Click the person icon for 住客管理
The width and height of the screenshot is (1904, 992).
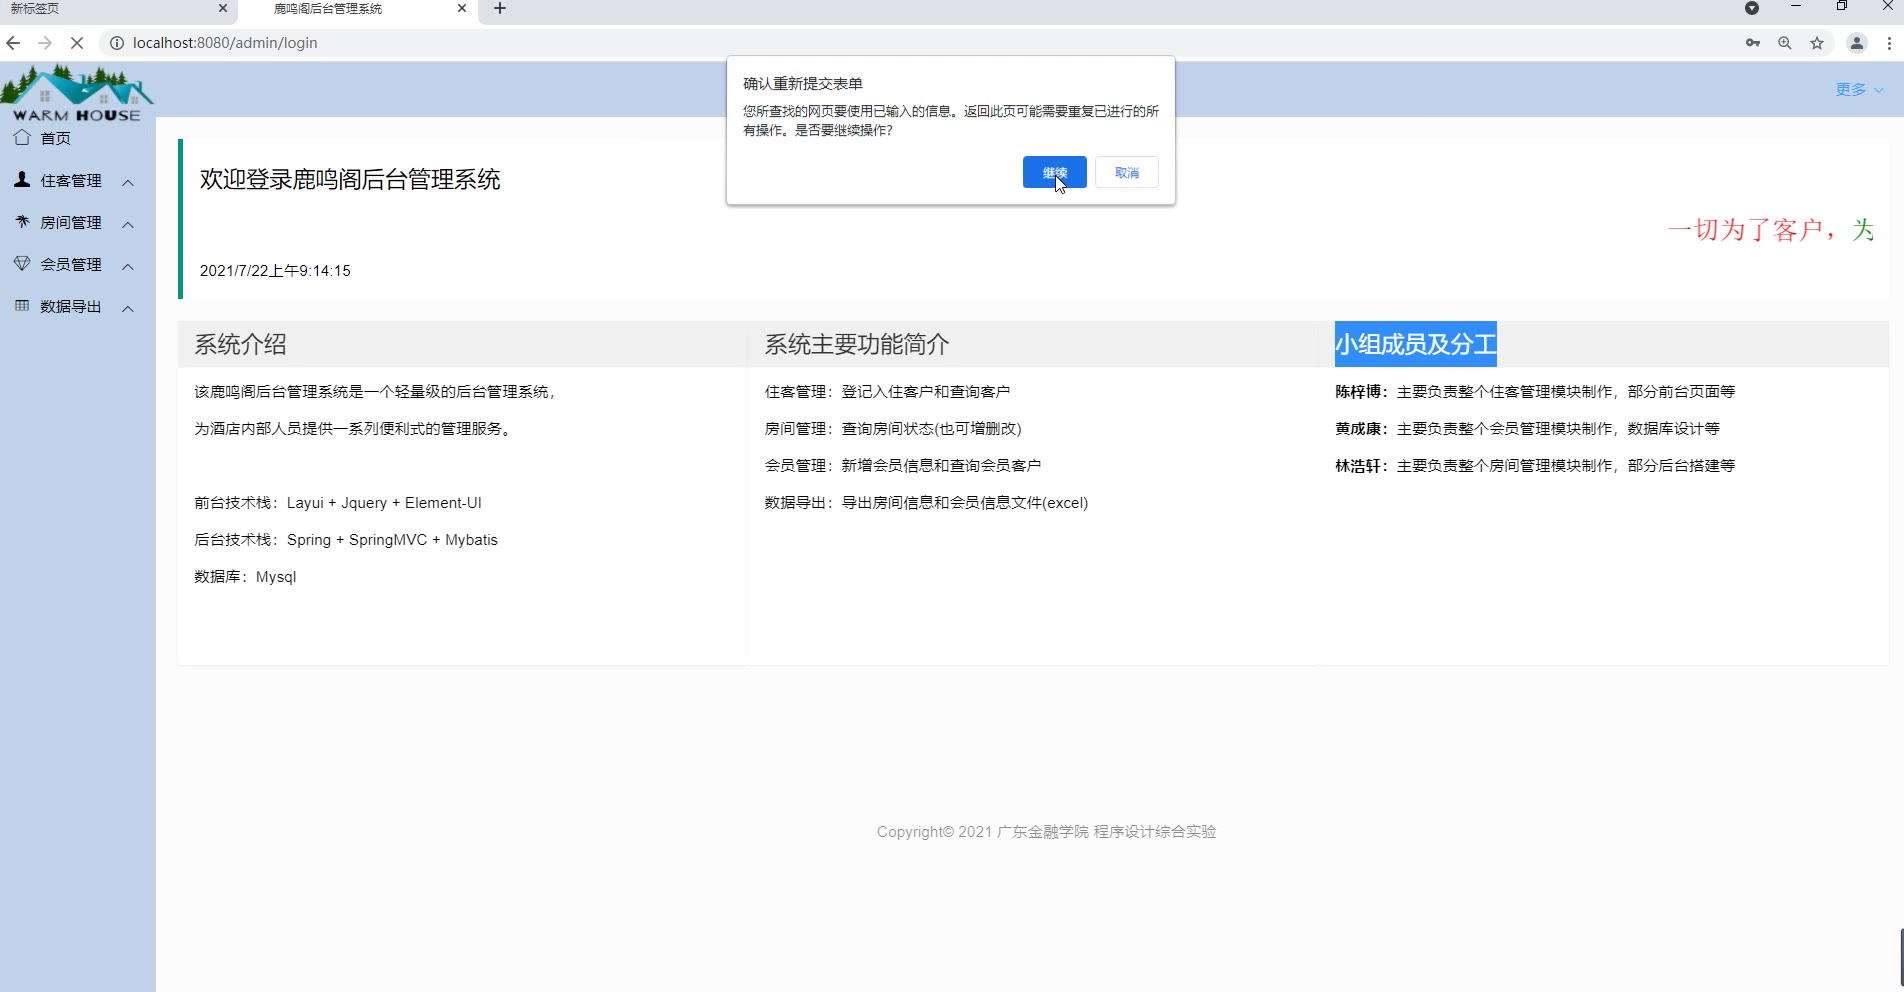click(22, 180)
